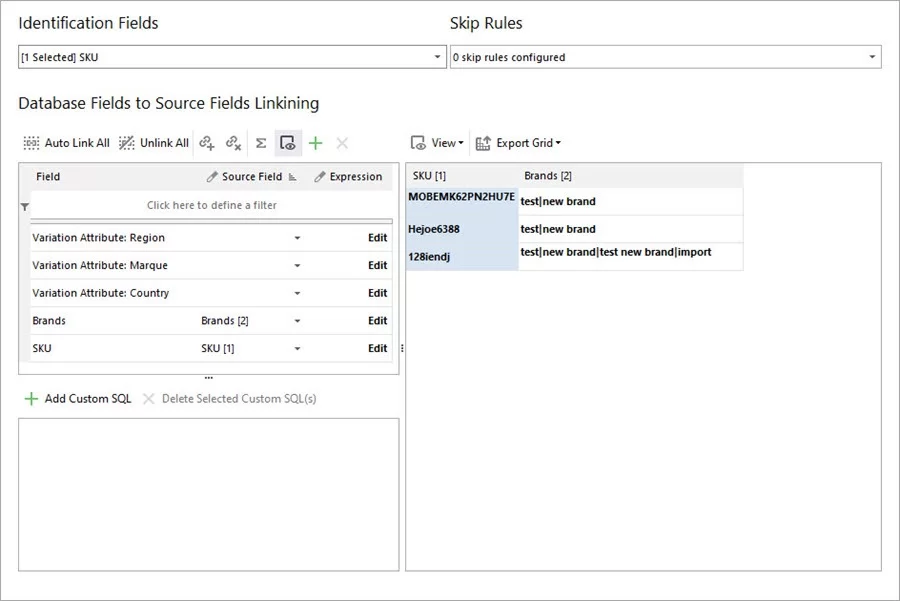Image resolution: width=900 pixels, height=601 pixels.
Task: Expand the Identification Fields dropdown
Action: 437,58
